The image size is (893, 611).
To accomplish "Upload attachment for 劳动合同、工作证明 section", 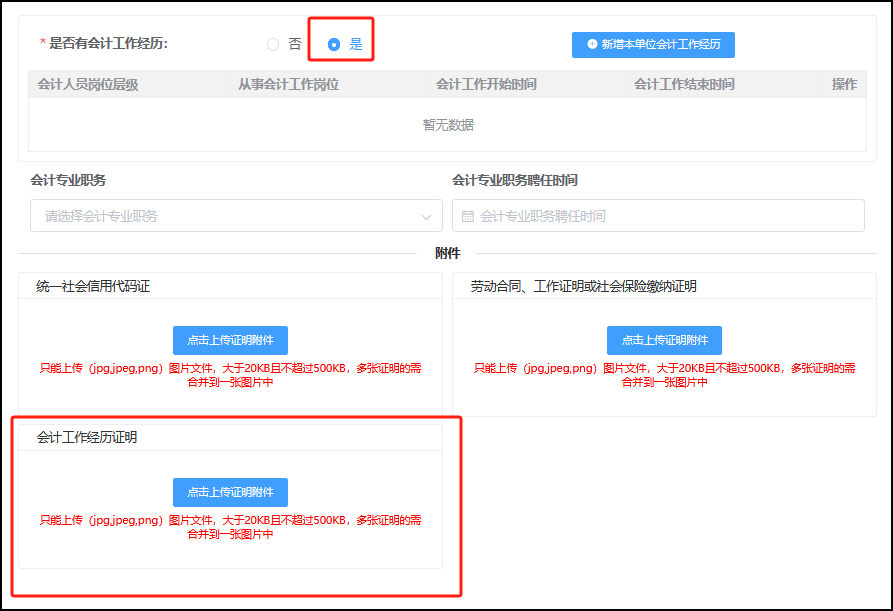I will click(667, 340).
